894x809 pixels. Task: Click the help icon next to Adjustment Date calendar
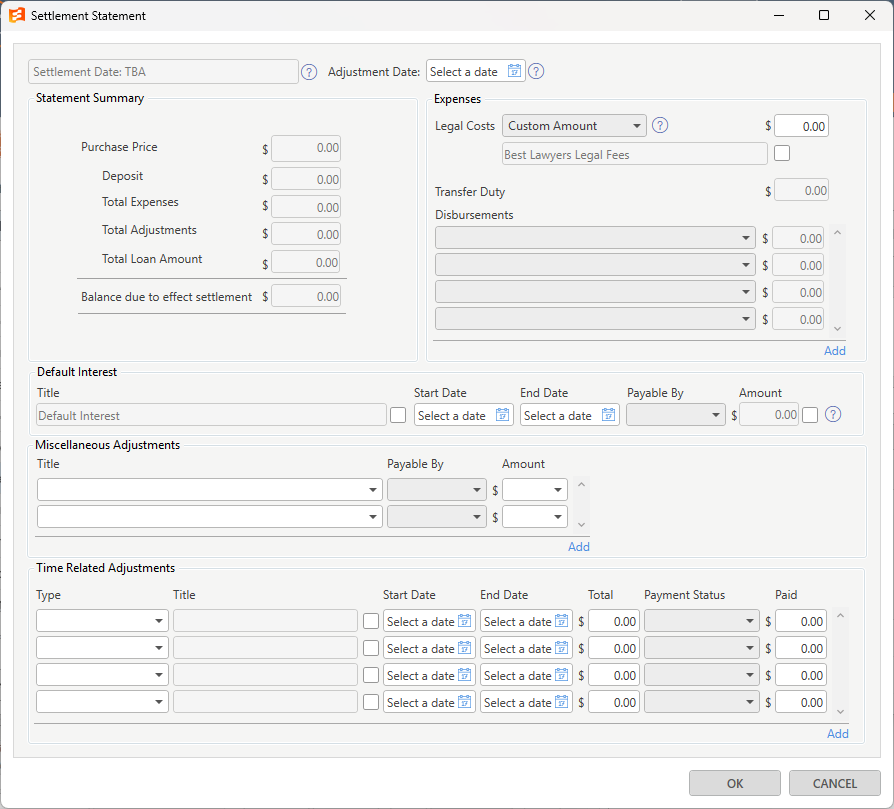point(536,71)
